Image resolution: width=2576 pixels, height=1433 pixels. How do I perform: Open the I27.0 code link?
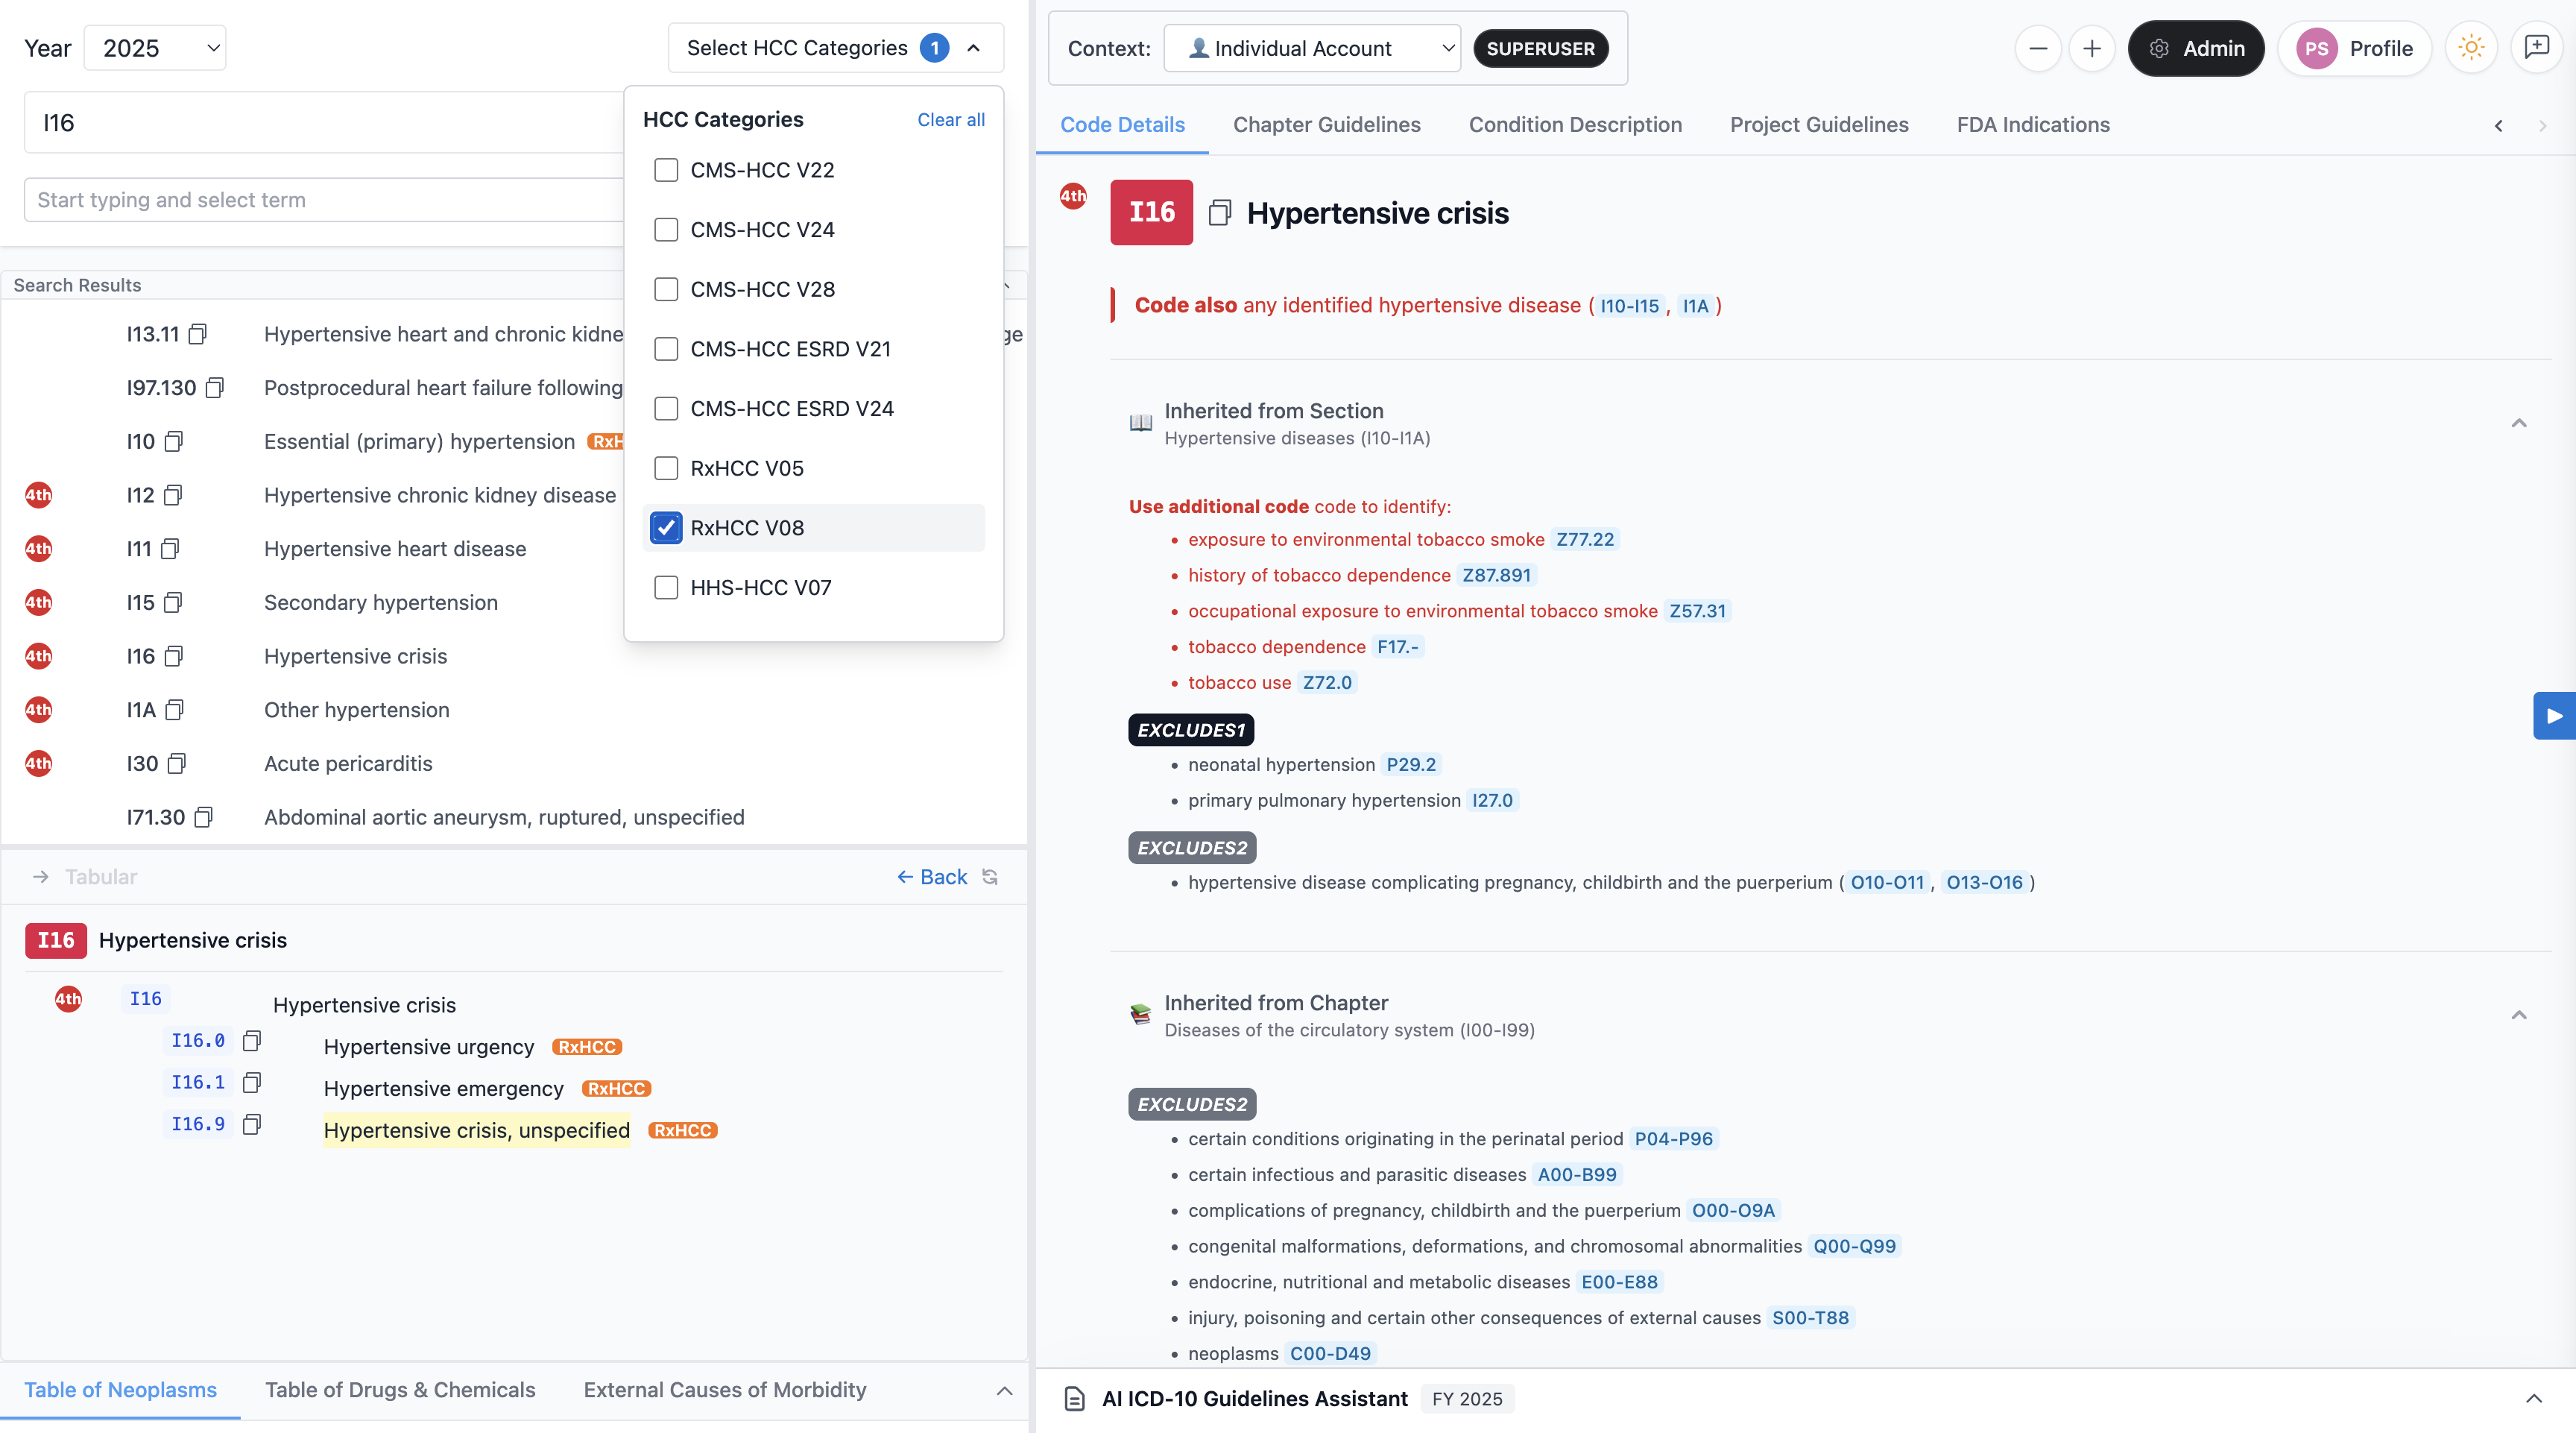(1492, 801)
